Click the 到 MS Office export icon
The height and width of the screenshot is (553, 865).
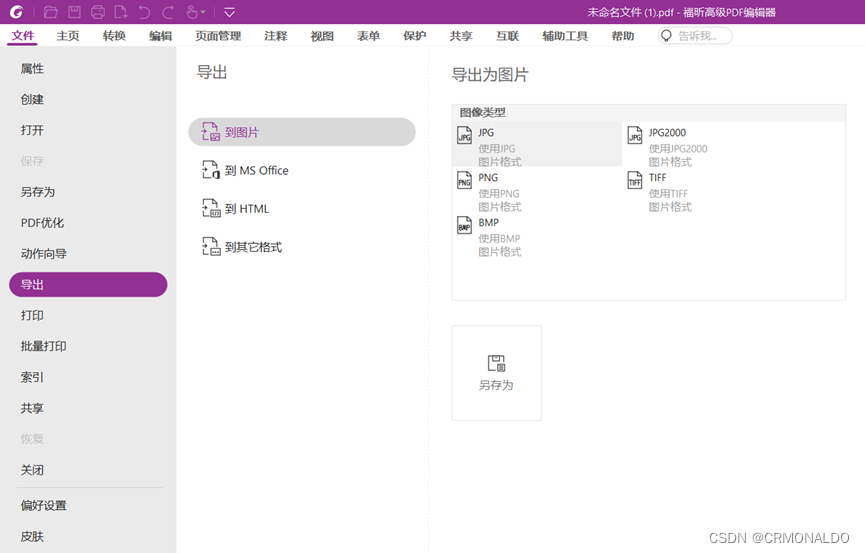tap(210, 170)
